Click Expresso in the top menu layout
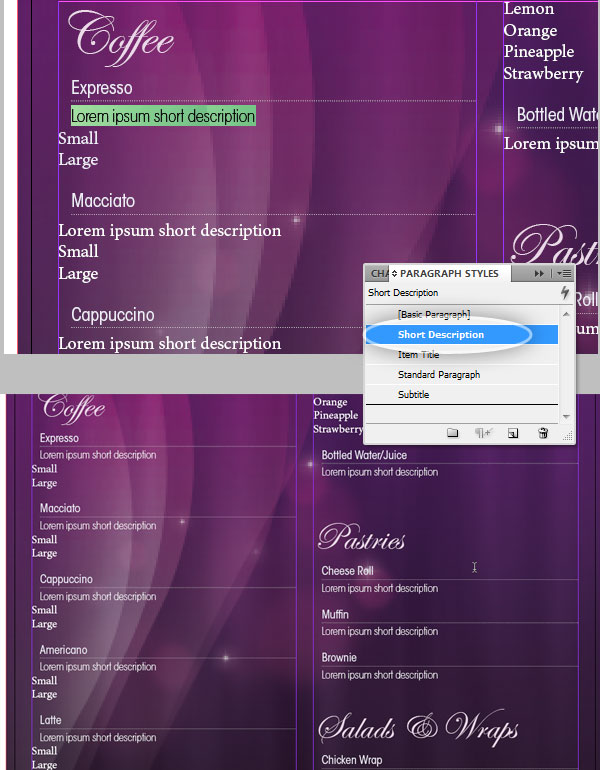Screen dimensions: 600x770 coord(102,88)
